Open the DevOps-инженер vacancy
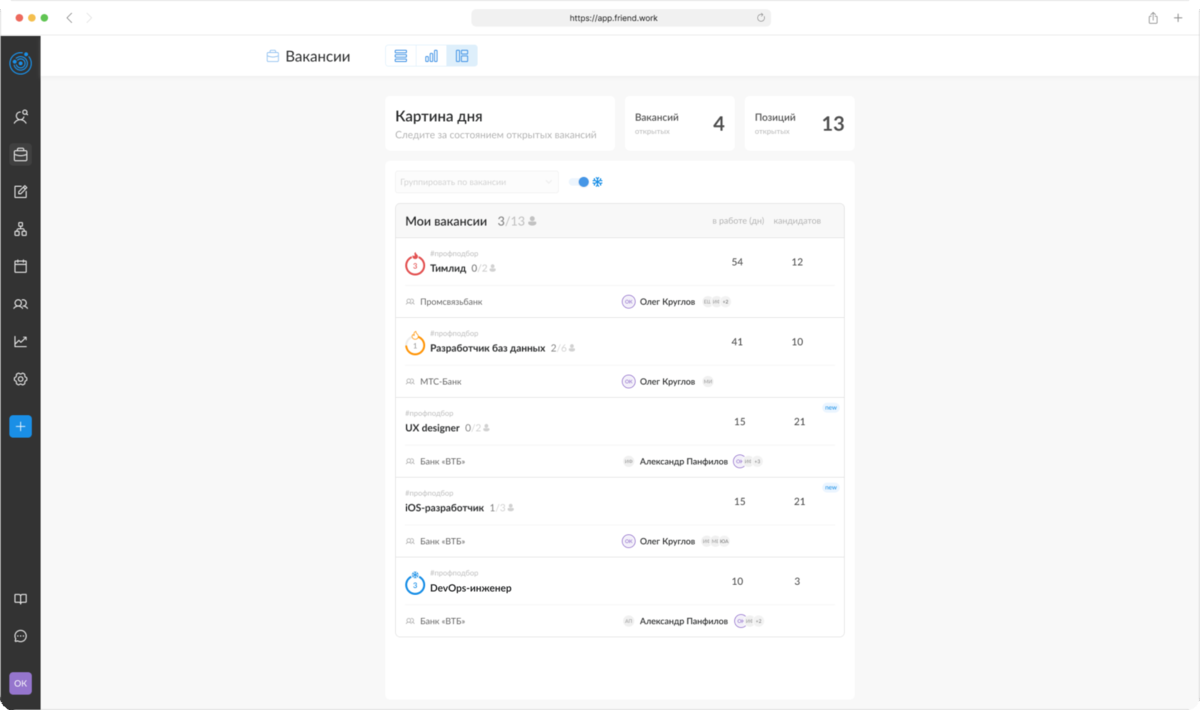 click(x=470, y=588)
